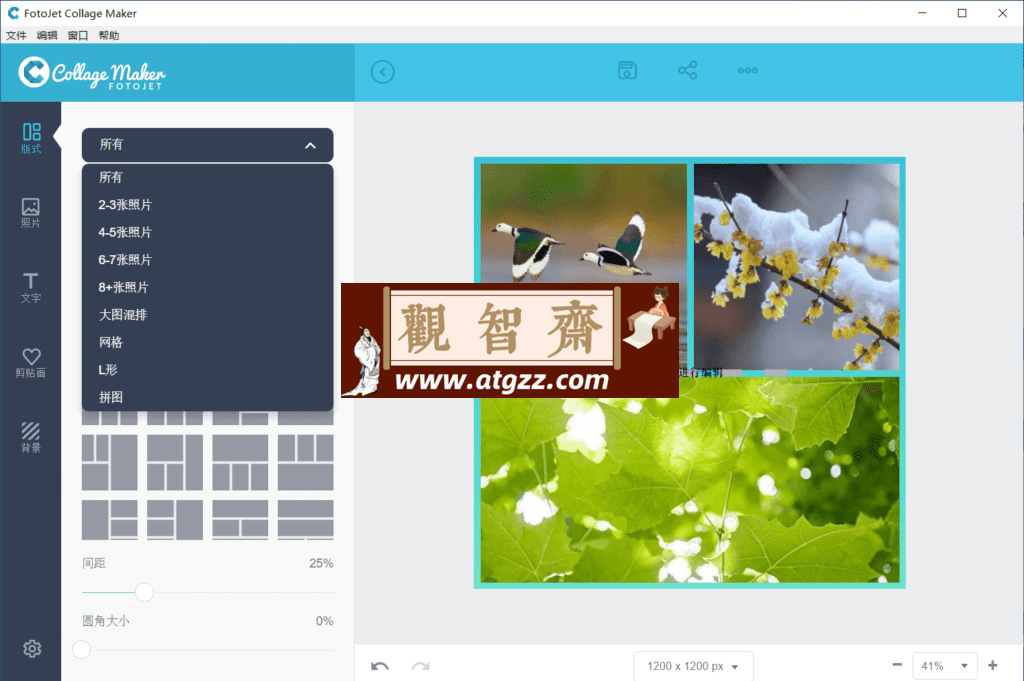Select the green leaves photo in collage
The width and height of the screenshot is (1024, 681).
[690, 480]
